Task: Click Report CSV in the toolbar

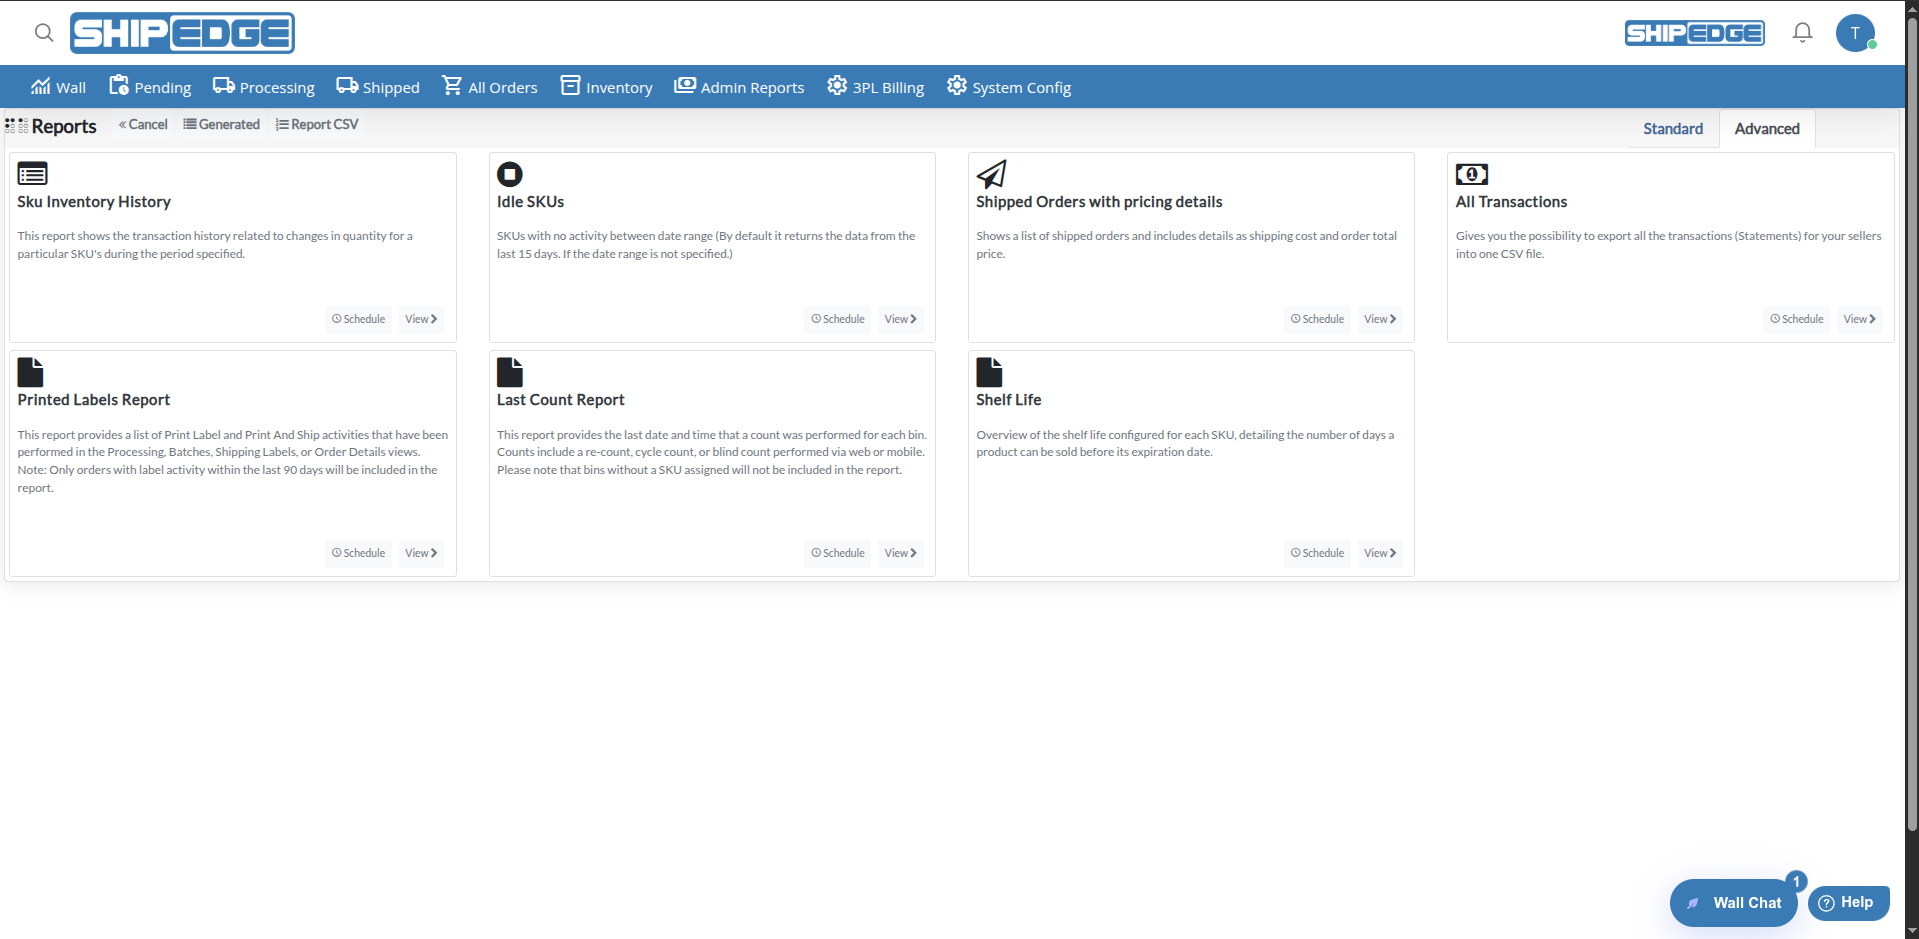Action: tap(317, 124)
